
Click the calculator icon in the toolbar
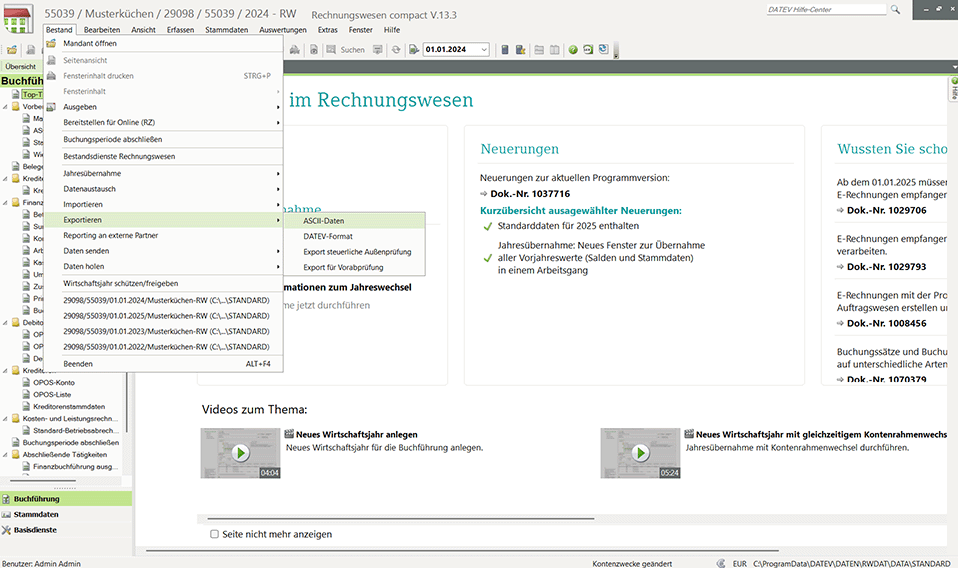(505, 49)
